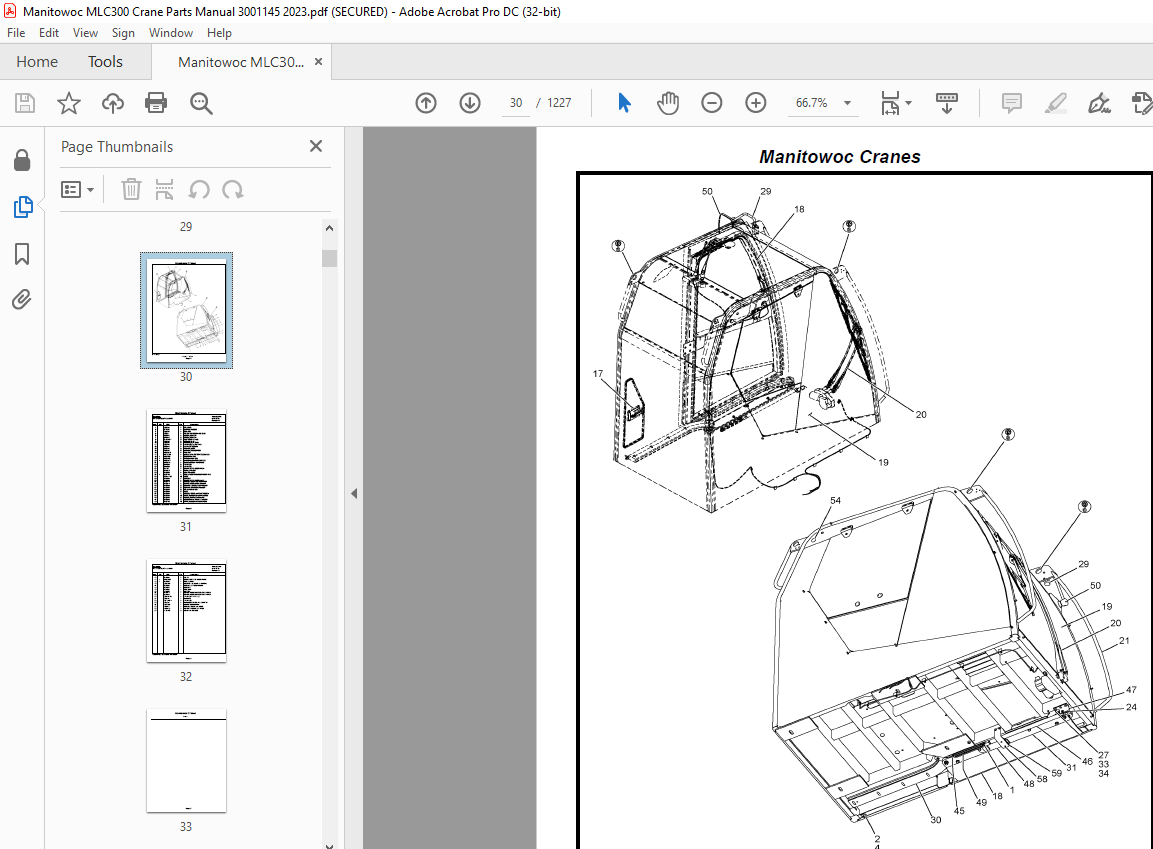Collapse the navigation pane arrow

point(354,493)
